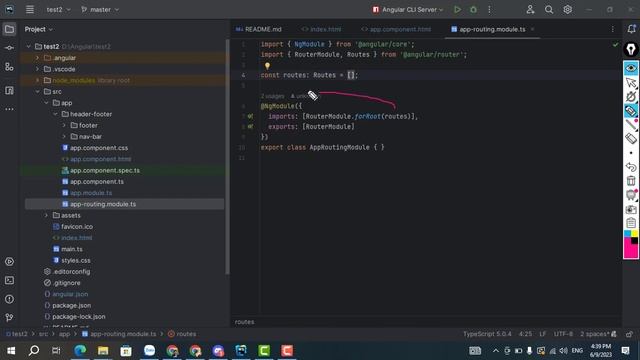
Task: Collapse the src folder
Action: 38,91
